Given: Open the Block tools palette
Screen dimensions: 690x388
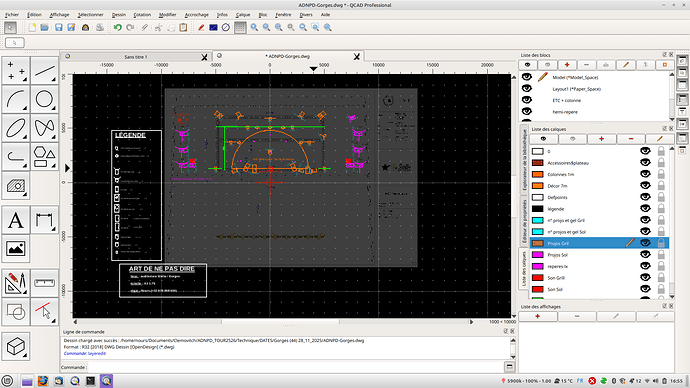Looking at the screenshot, I should click(x=15, y=312).
